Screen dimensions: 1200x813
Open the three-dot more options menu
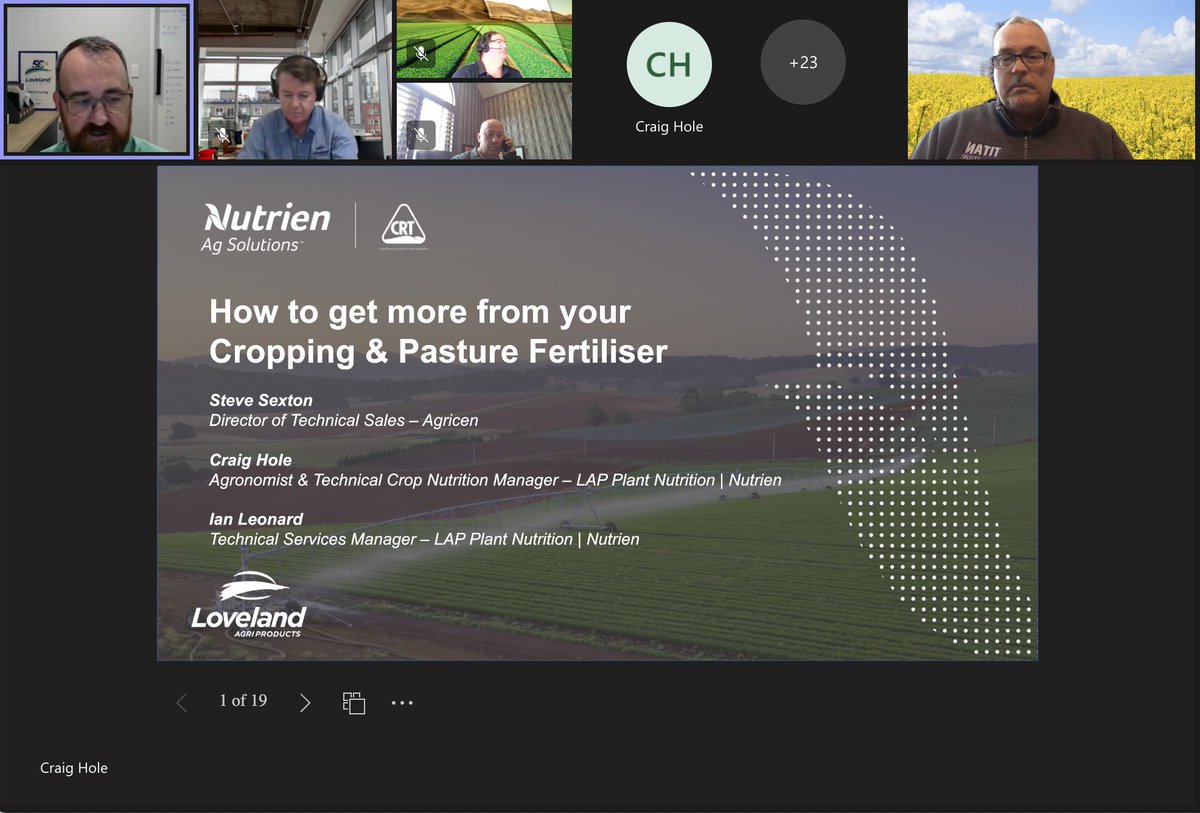[x=402, y=703]
